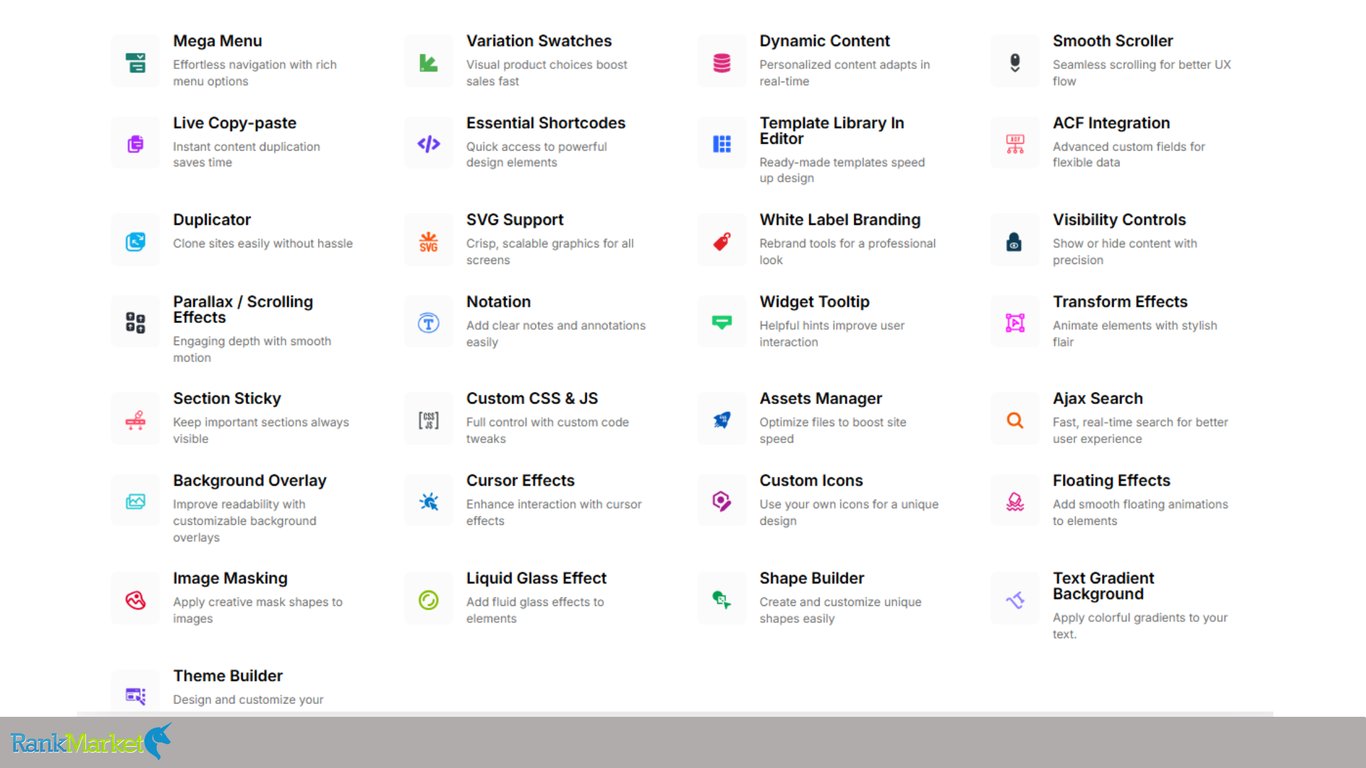Click 'Ready-made templates speed up design' text
The height and width of the screenshot is (768, 1366).
(842, 170)
